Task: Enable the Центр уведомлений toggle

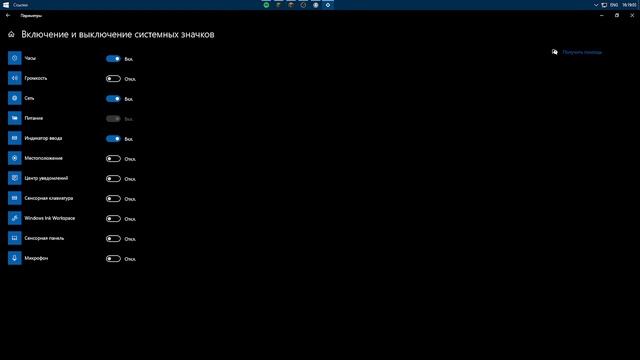Action: point(113,179)
